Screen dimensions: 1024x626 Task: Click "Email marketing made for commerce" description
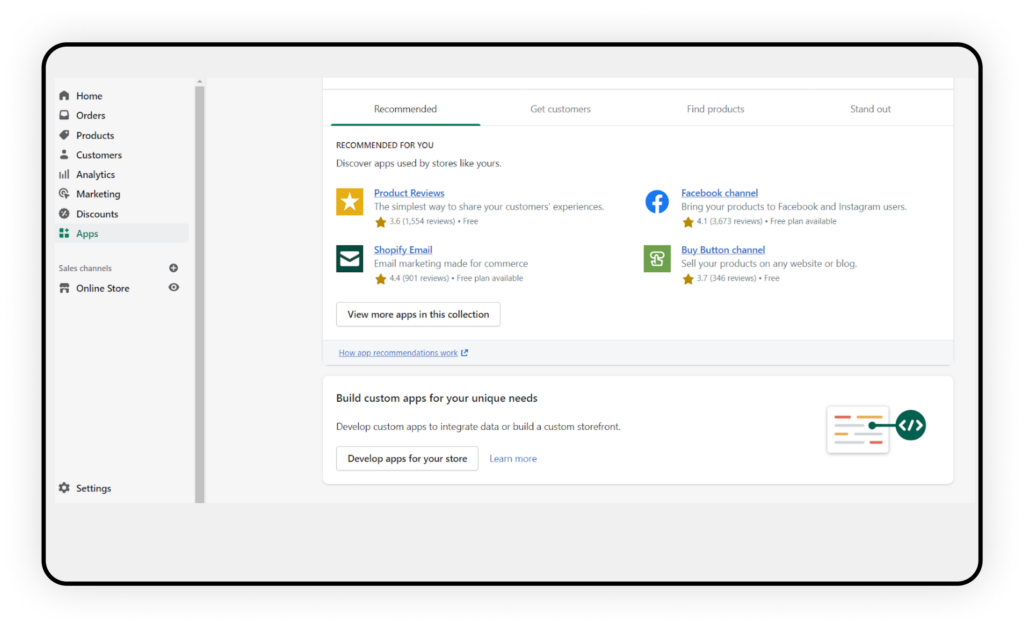(451, 263)
